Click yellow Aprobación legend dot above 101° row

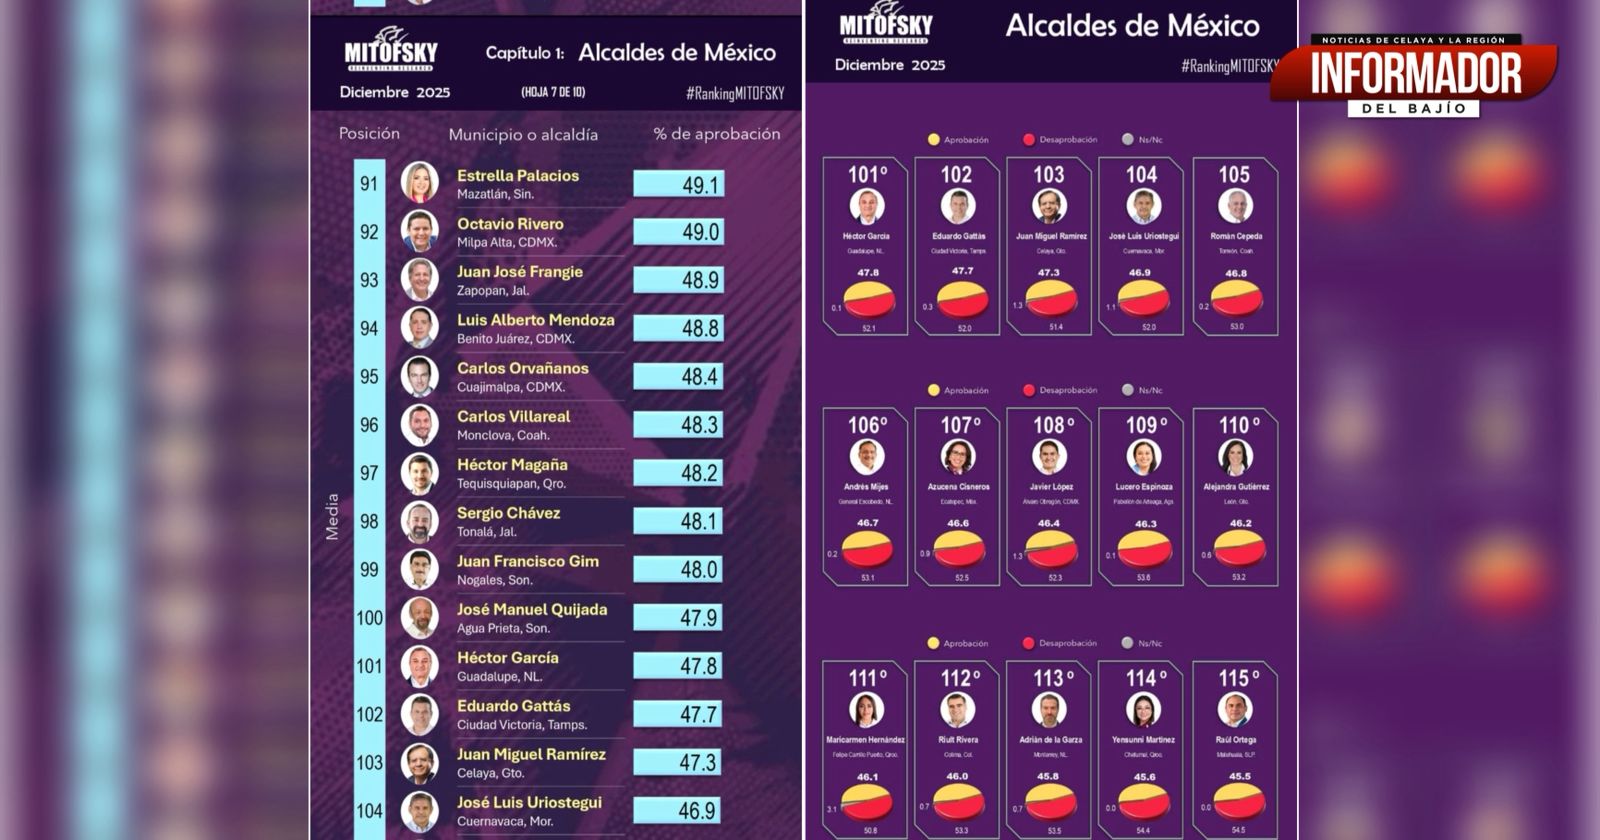pyautogui.click(x=934, y=140)
